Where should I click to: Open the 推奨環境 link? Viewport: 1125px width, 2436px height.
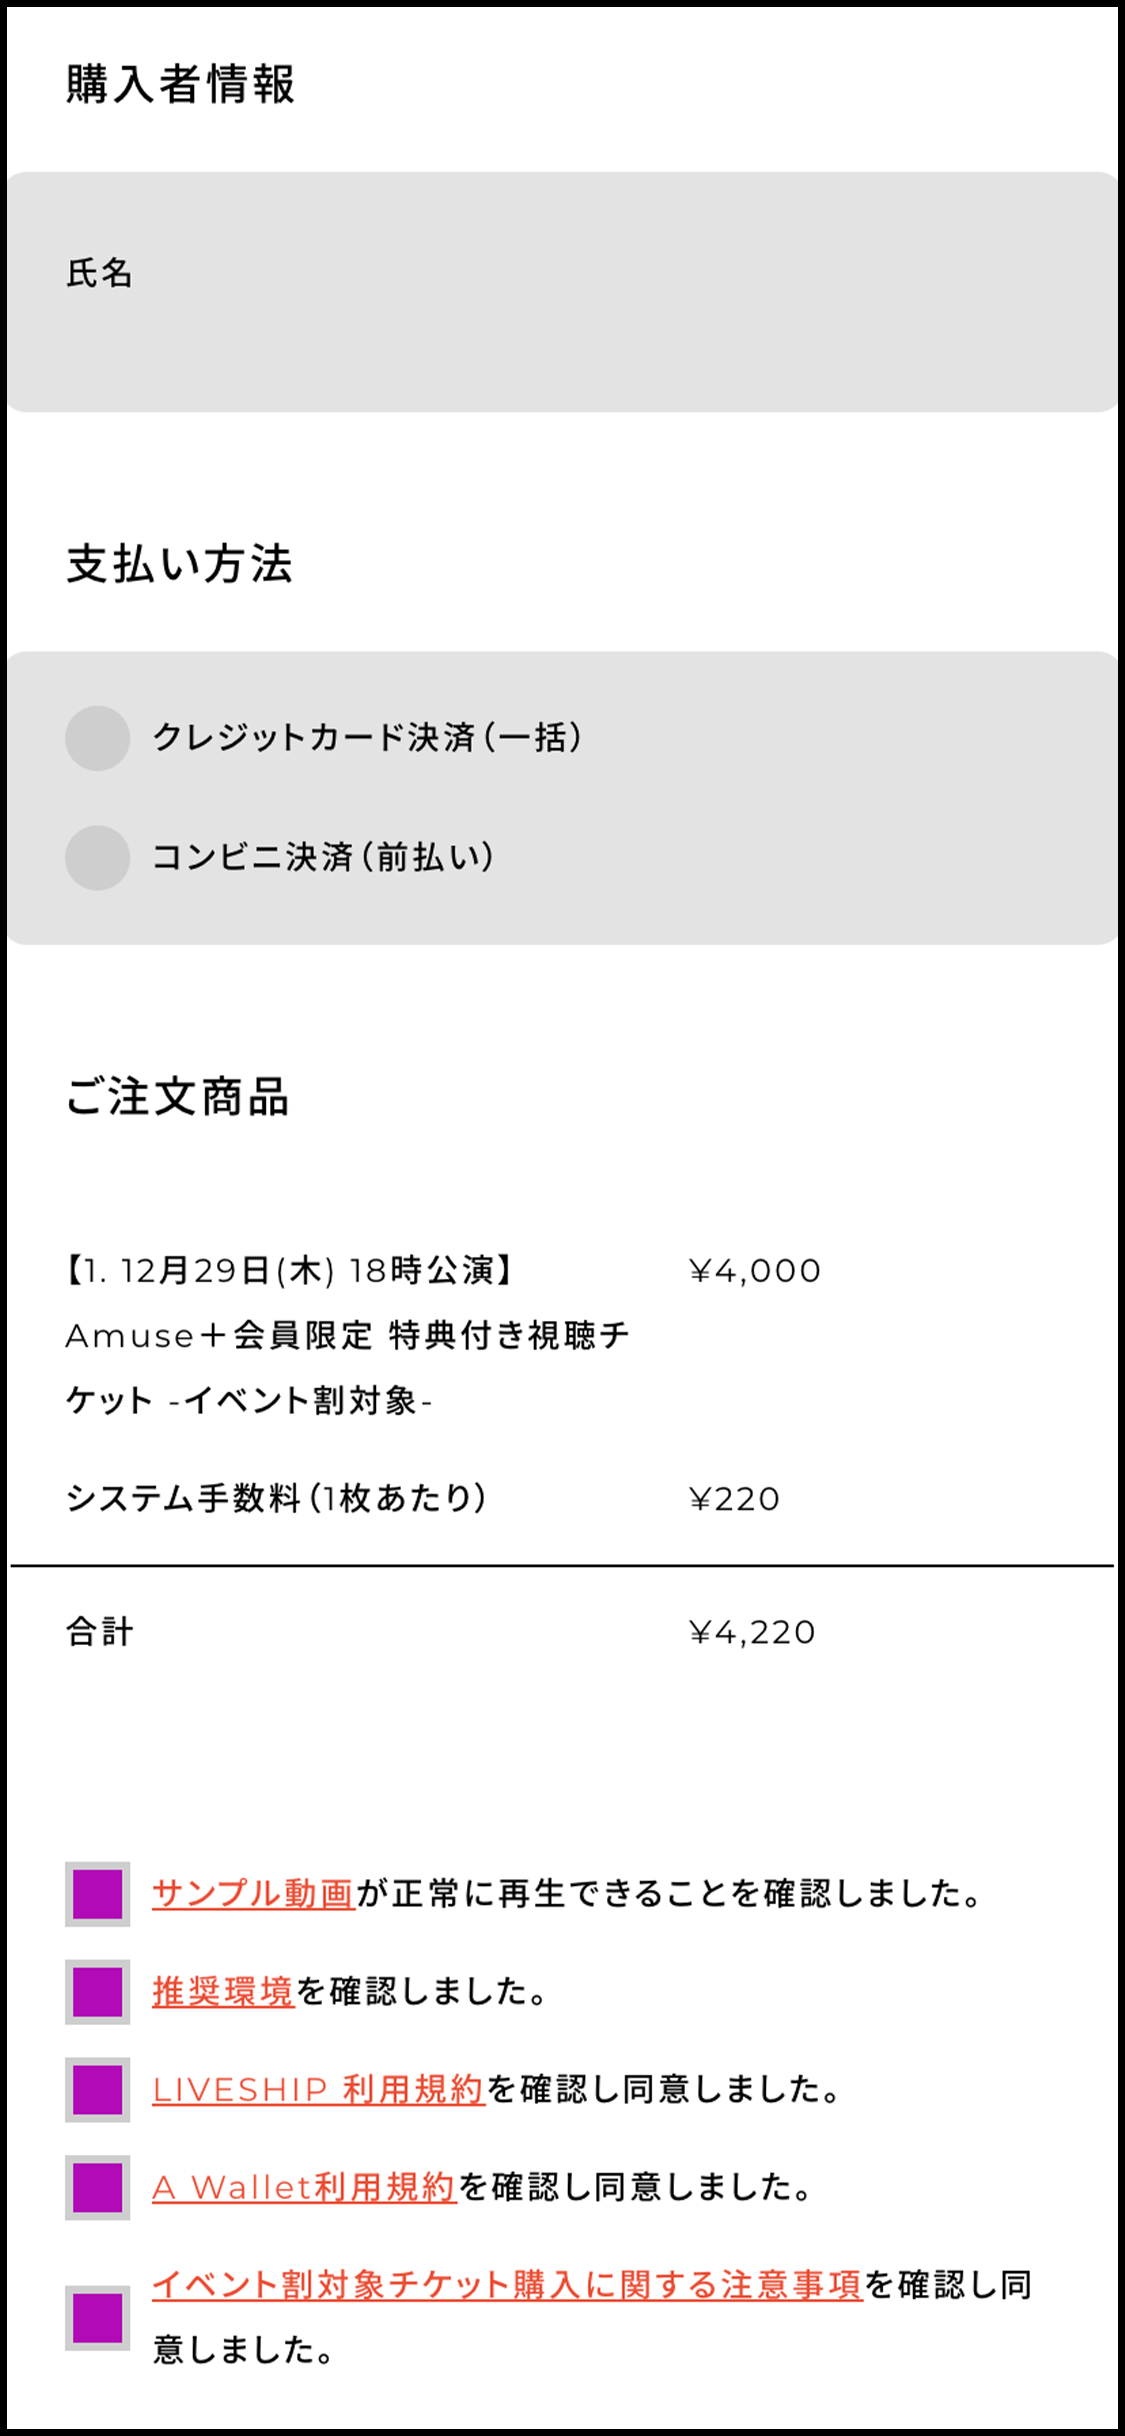223,1992
